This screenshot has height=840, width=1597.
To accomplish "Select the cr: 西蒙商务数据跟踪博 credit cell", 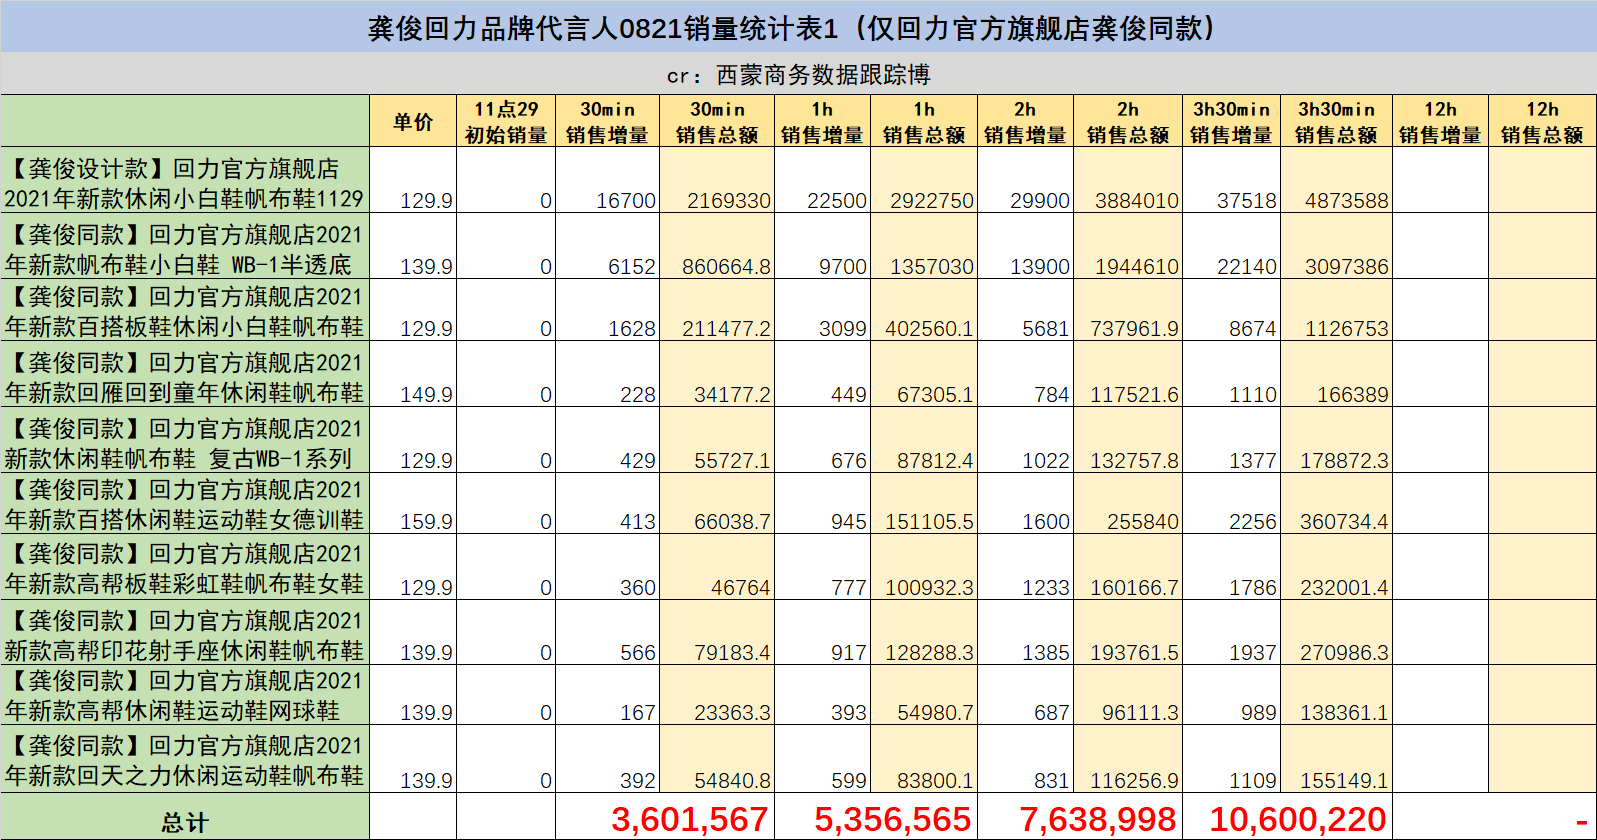I will (798, 75).
